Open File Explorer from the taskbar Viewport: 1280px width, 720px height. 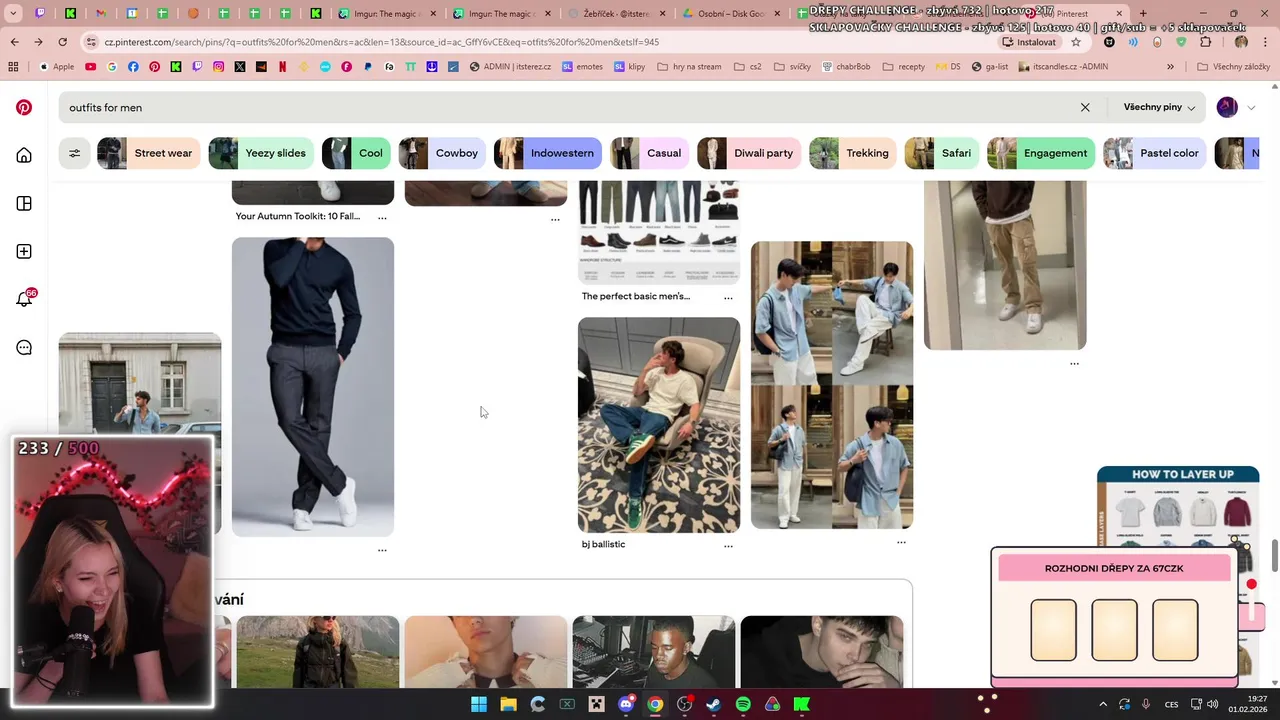coord(508,704)
